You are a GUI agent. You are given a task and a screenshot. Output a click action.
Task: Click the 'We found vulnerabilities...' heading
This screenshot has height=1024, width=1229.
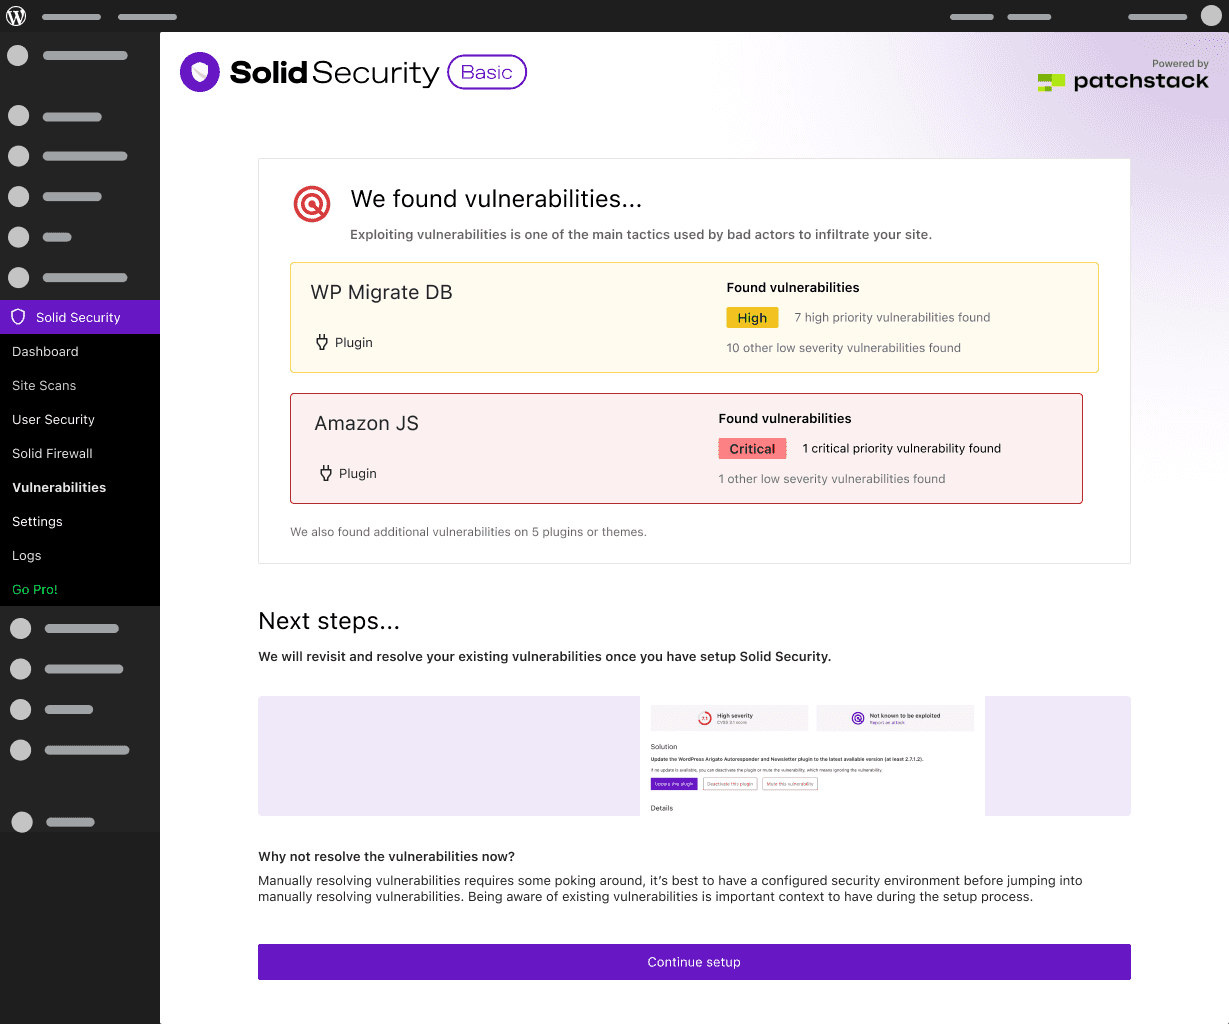click(x=496, y=199)
